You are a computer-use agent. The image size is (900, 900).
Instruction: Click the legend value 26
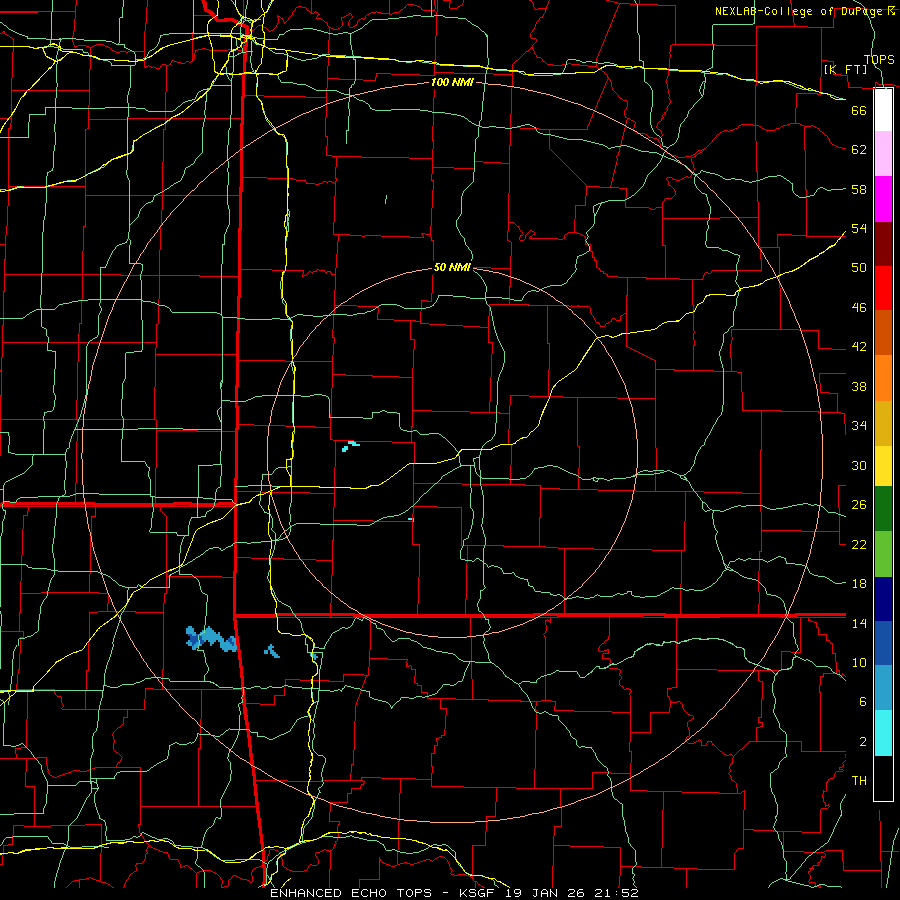click(x=859, y=505)
